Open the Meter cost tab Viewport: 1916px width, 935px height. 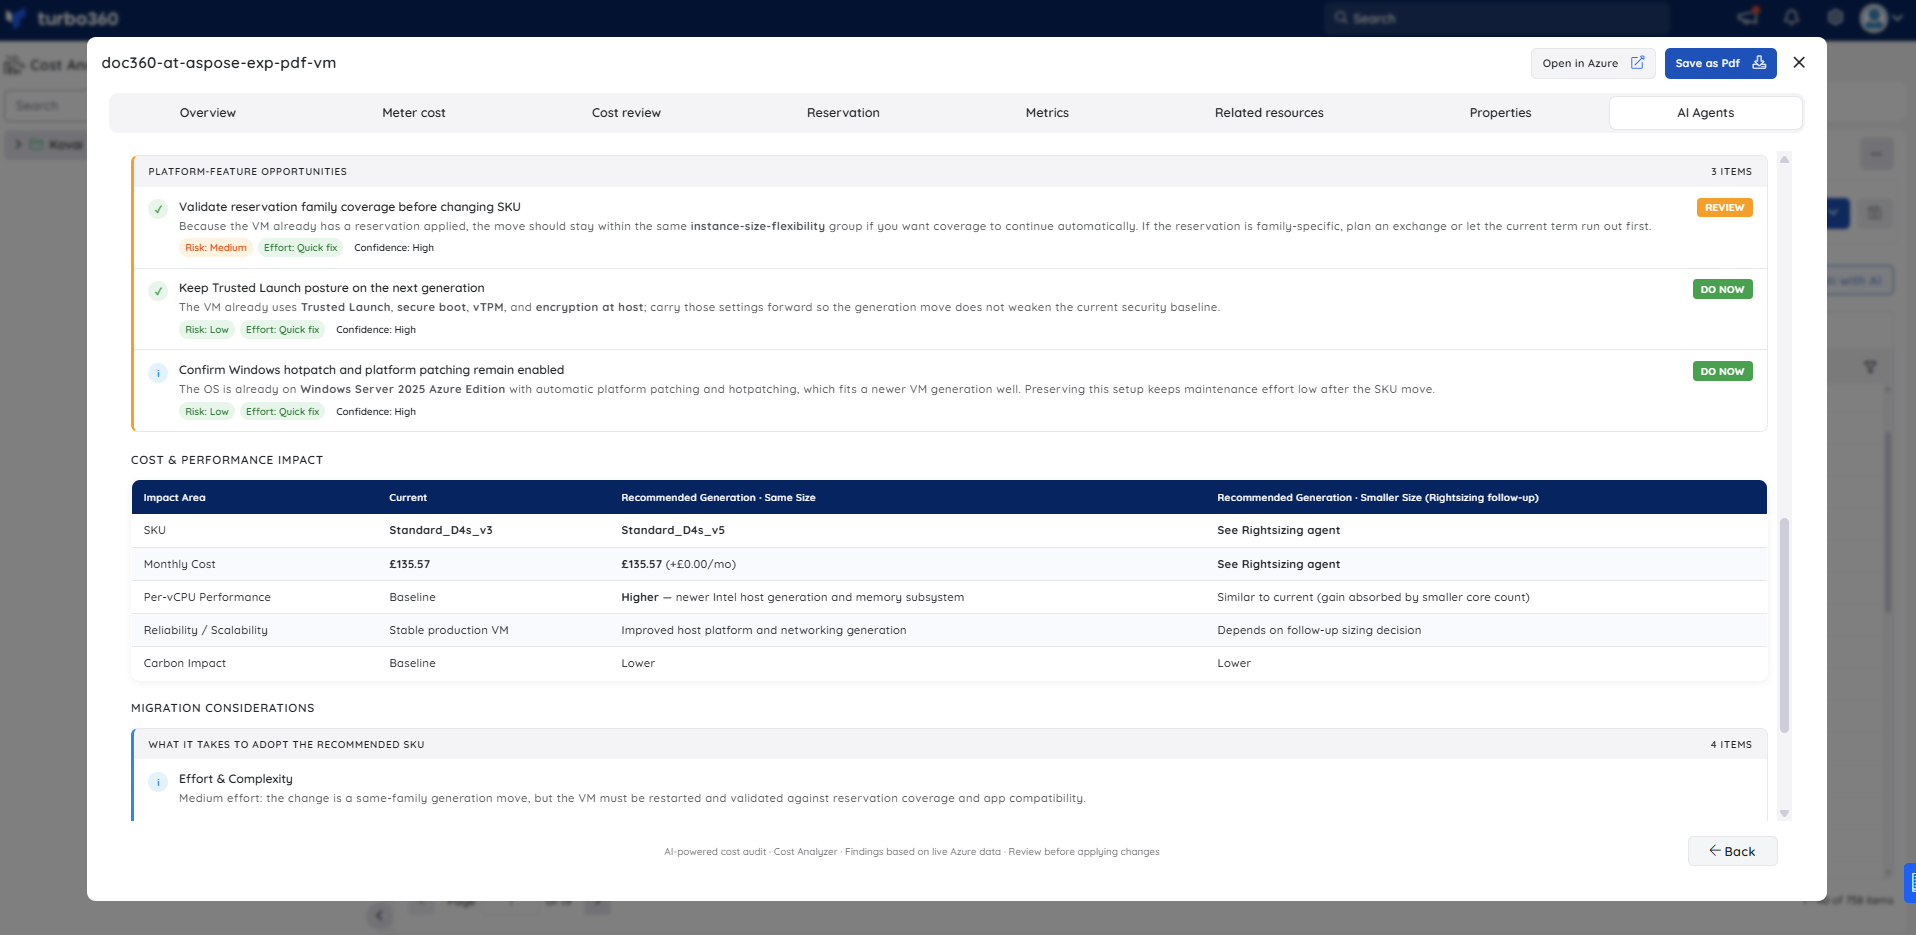[414, 113]
